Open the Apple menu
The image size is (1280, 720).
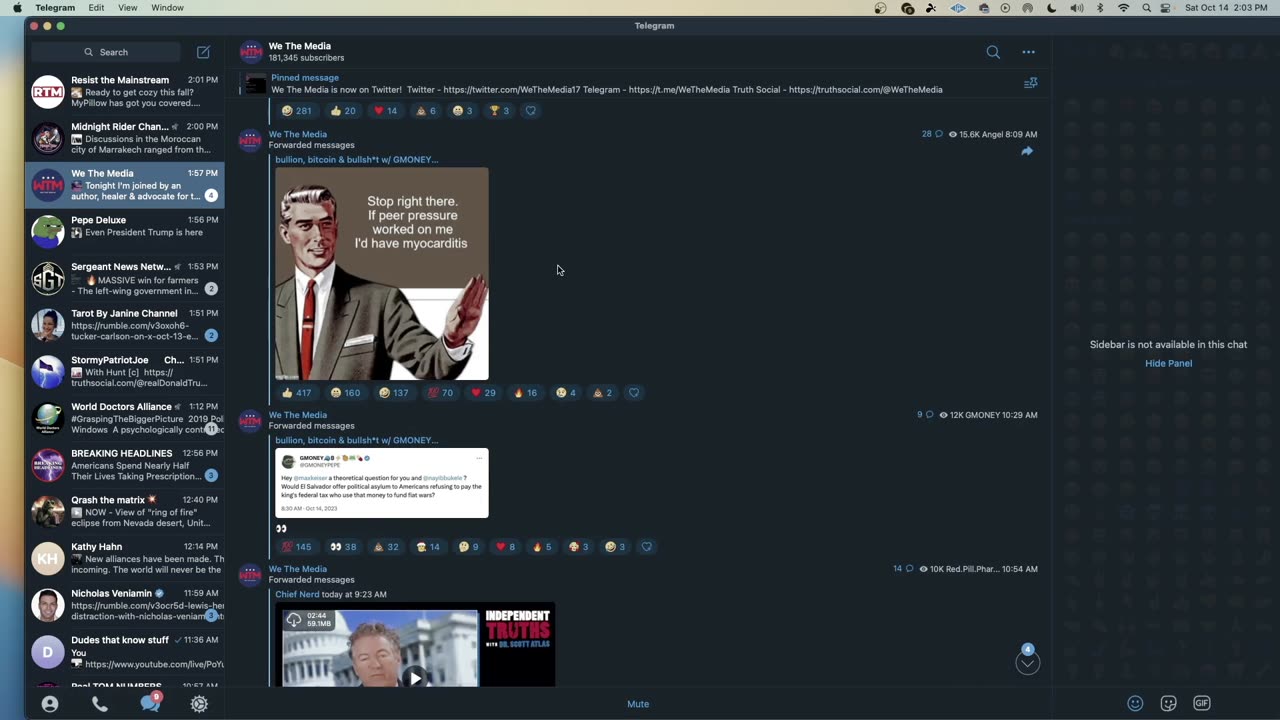pyautogui.click(x=17, y=8)
